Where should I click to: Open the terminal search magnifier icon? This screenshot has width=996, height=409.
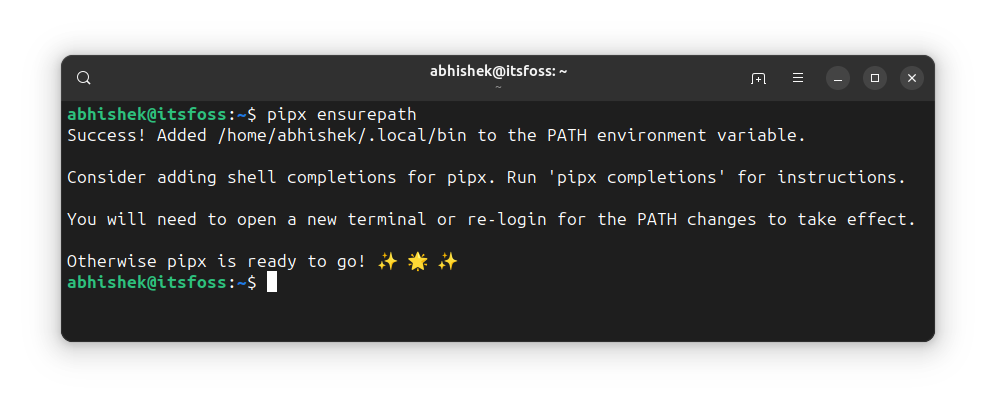click(83, 78)
